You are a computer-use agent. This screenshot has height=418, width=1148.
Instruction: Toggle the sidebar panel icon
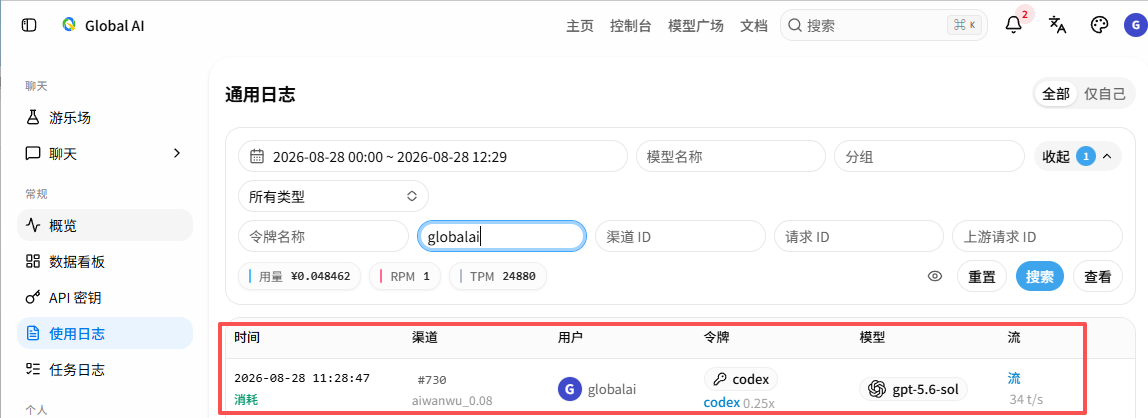tap(29, 25)
